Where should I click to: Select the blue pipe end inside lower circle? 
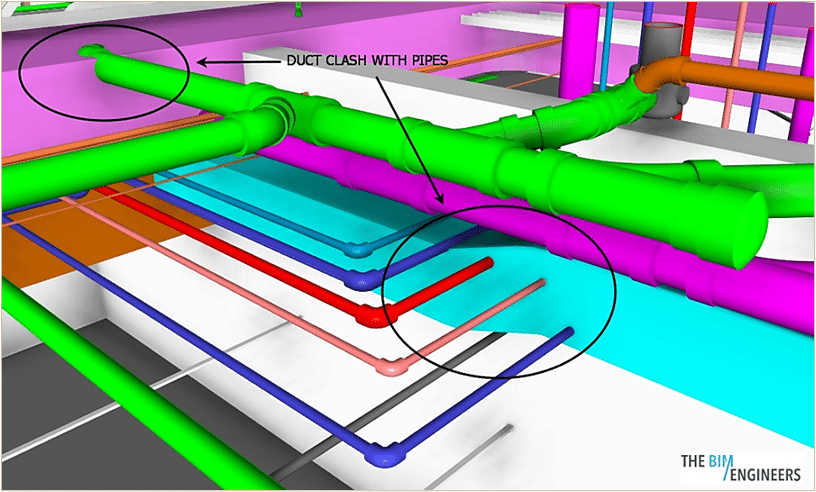point(567,333)
